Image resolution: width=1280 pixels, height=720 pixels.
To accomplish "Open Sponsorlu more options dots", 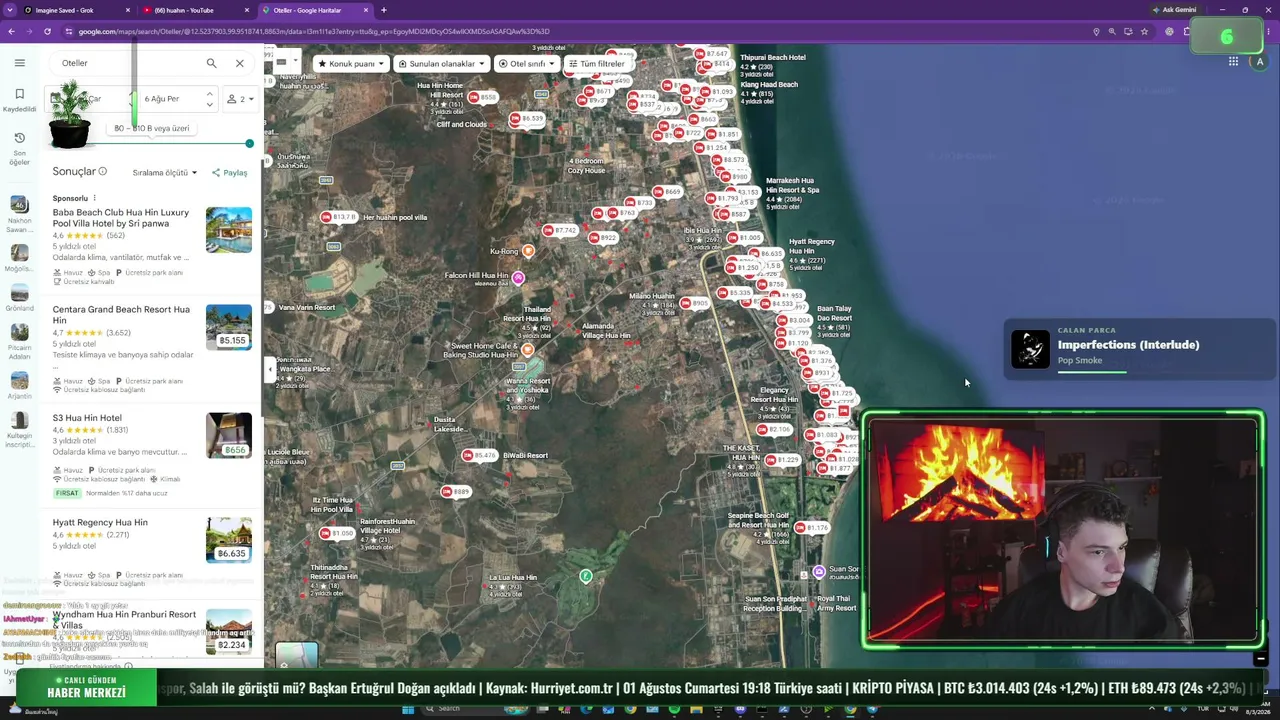I will click(x=94, y=198).
